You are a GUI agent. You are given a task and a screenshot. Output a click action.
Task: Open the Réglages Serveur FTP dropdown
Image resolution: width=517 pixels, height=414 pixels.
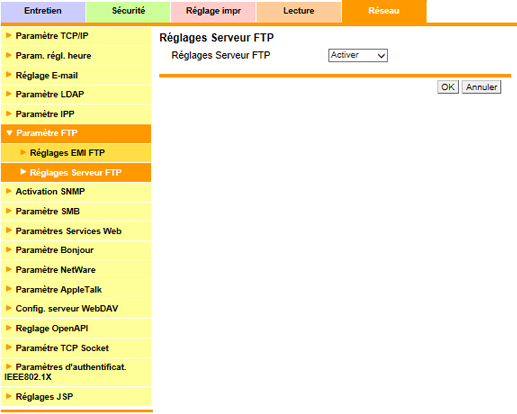358,55
